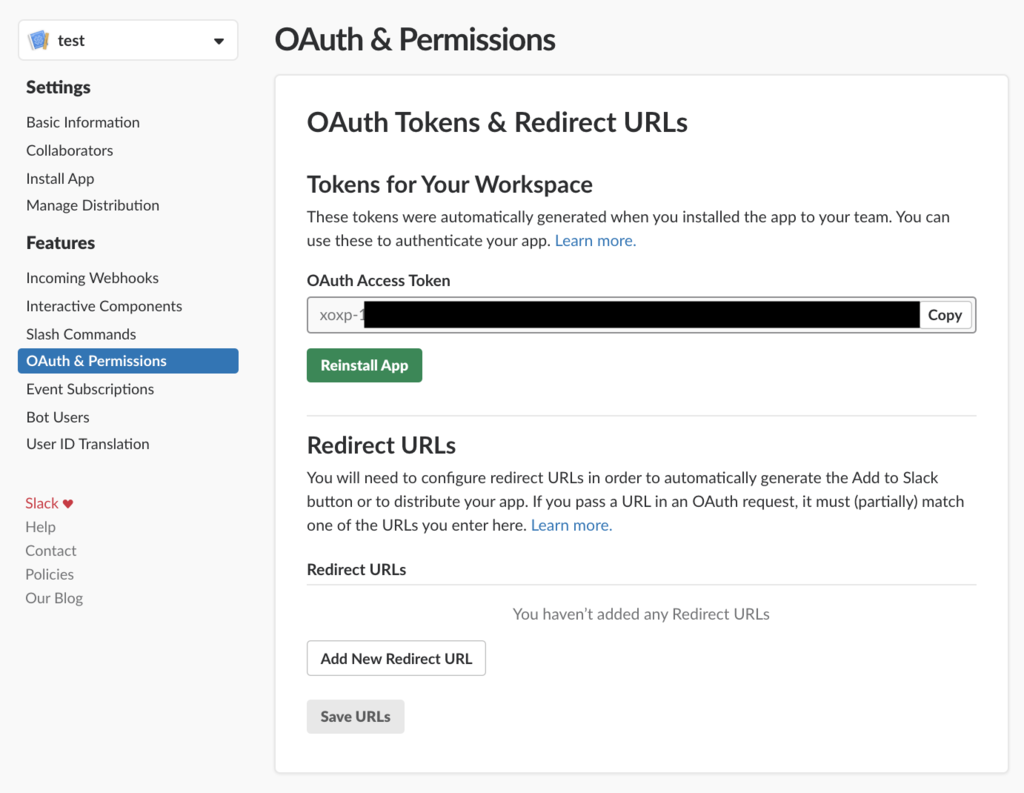
Task: Open Incoming Webhooks feature
Action: 92,278
